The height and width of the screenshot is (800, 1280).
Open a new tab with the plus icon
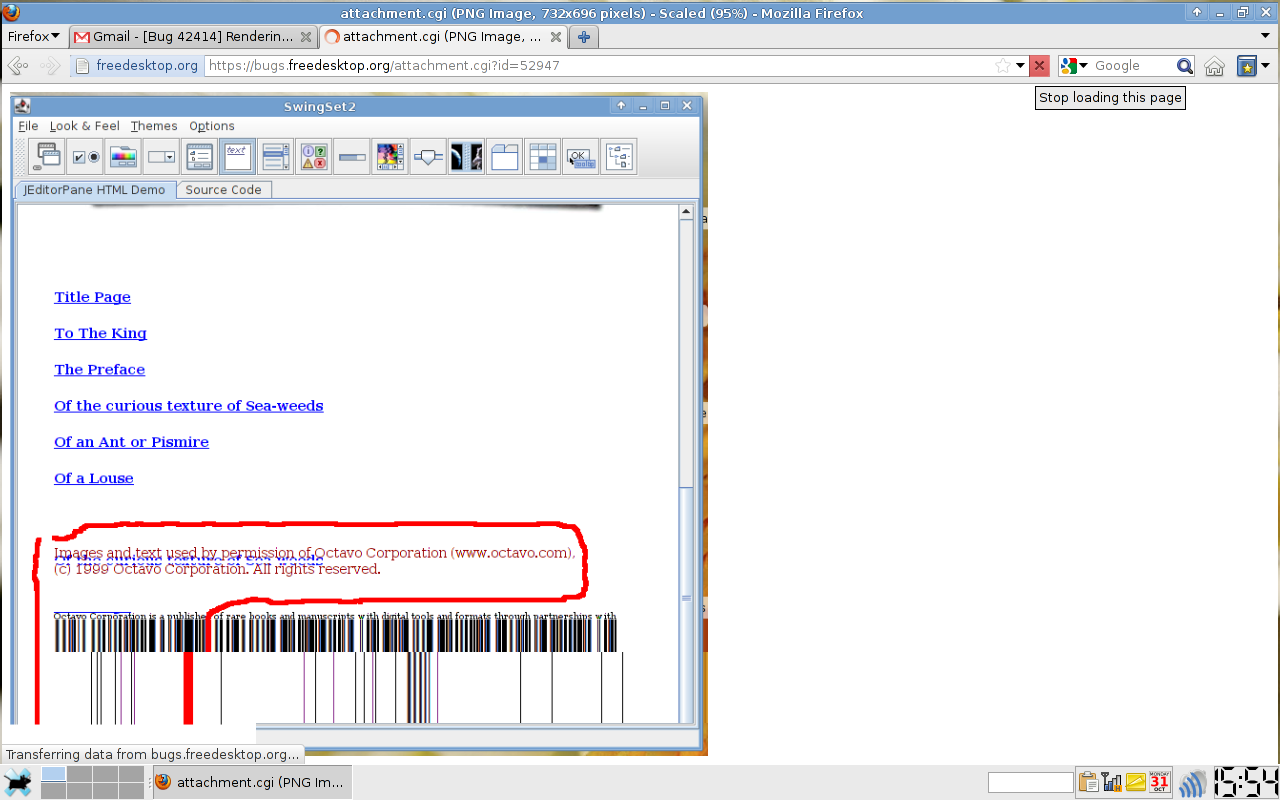[584, 37]
